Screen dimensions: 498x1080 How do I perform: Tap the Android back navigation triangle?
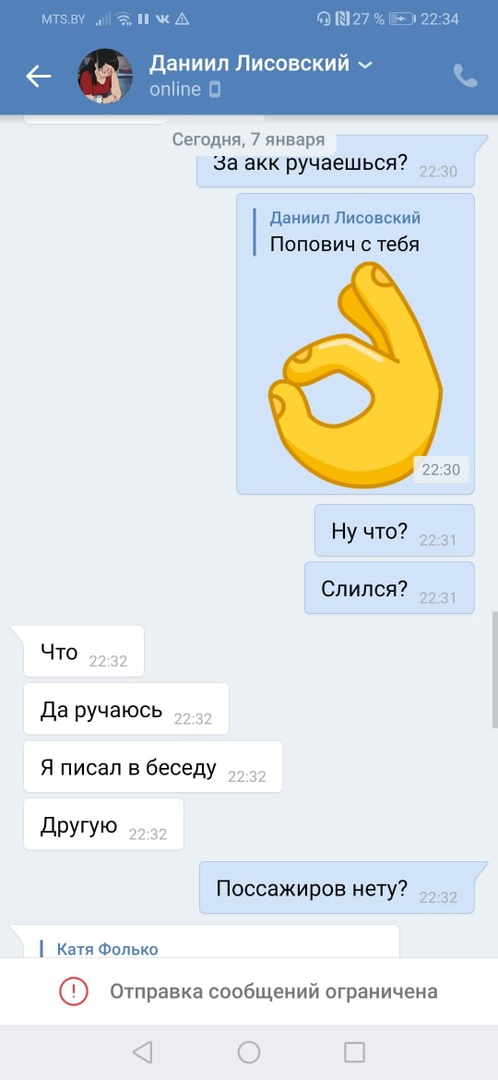coord(142,1052)
